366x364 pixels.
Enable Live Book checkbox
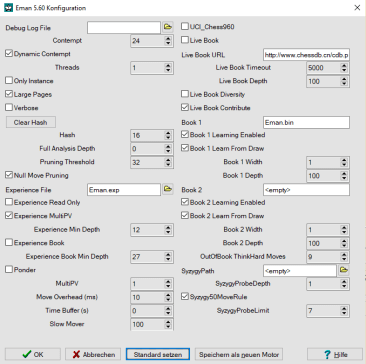[x=185, y=40]
